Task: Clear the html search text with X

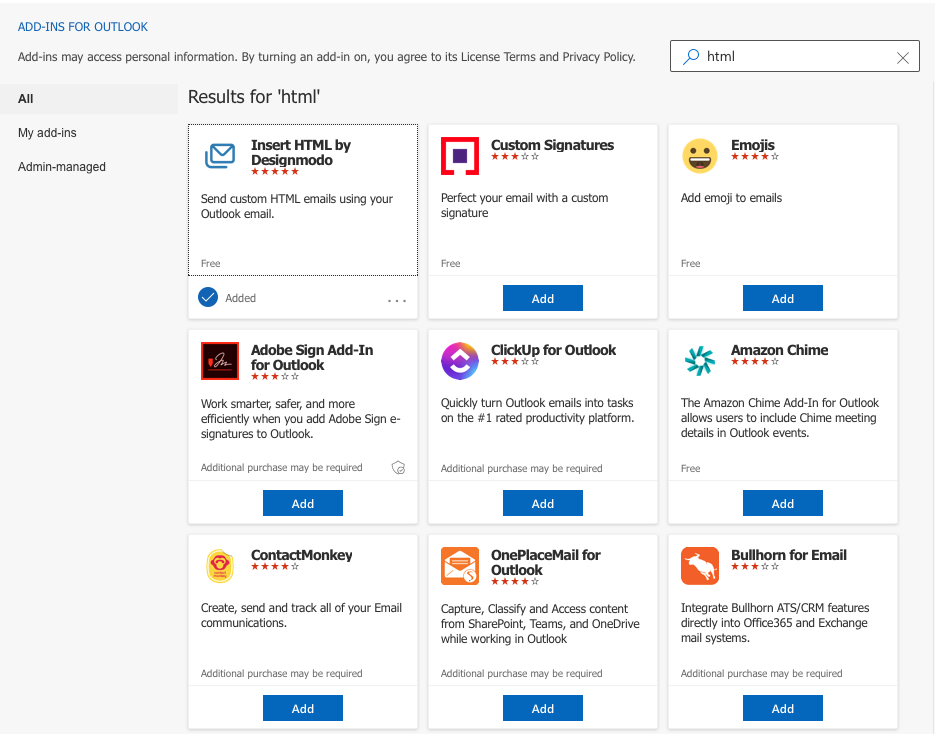Action: (x=903, y=57)
